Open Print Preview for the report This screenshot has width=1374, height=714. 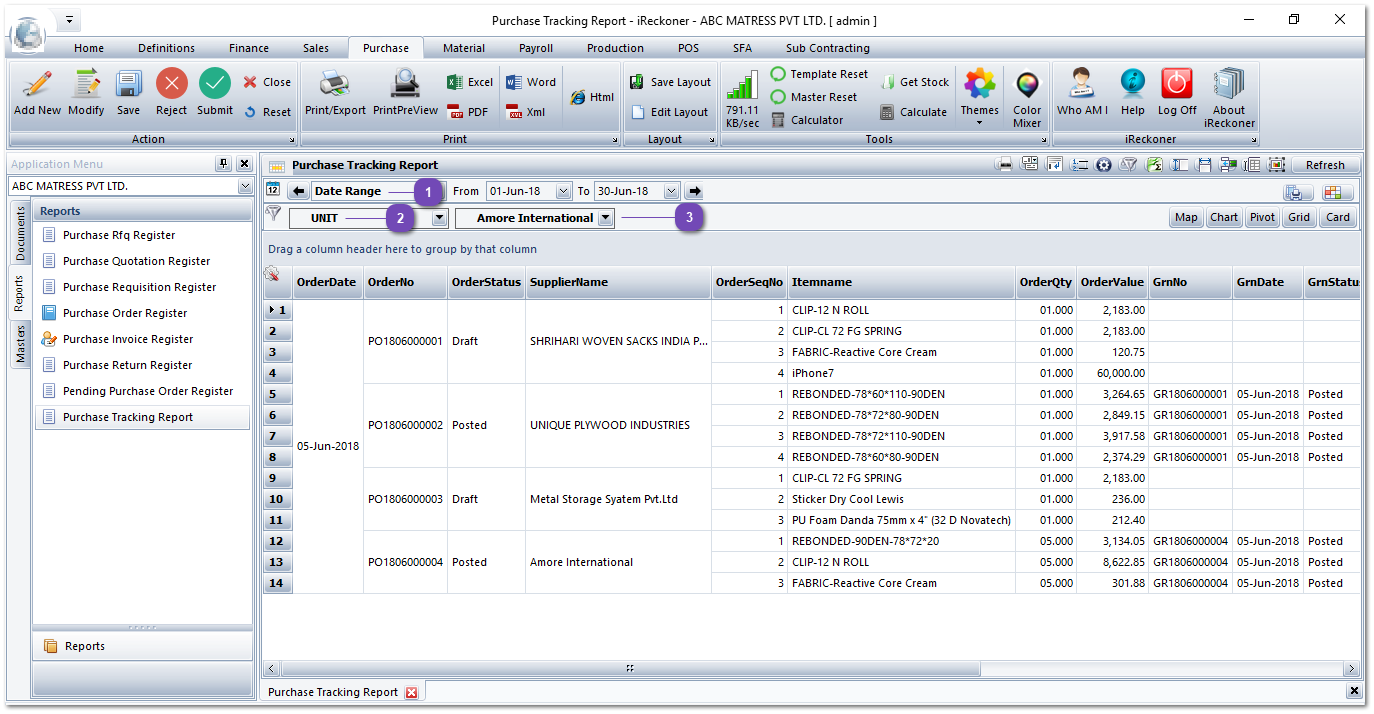pyautogui.click(x=405, y=95)
